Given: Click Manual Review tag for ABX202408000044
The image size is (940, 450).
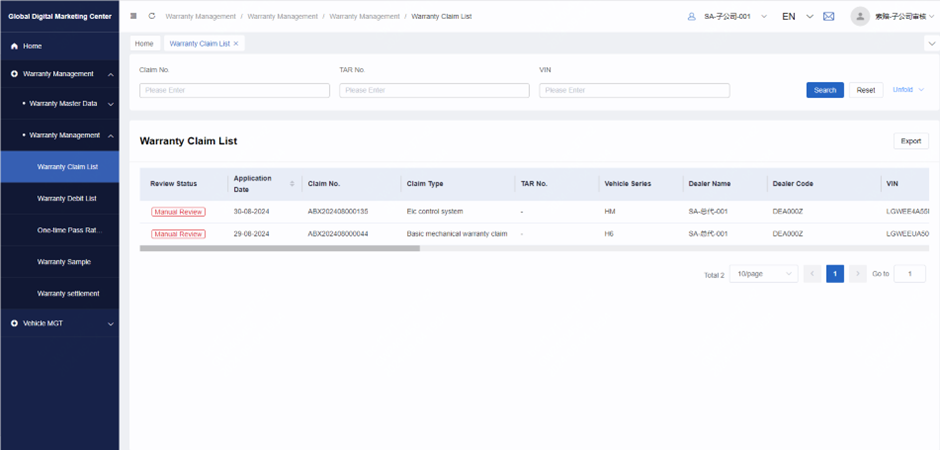Looking at the screenshot, I should click(178, 234).
